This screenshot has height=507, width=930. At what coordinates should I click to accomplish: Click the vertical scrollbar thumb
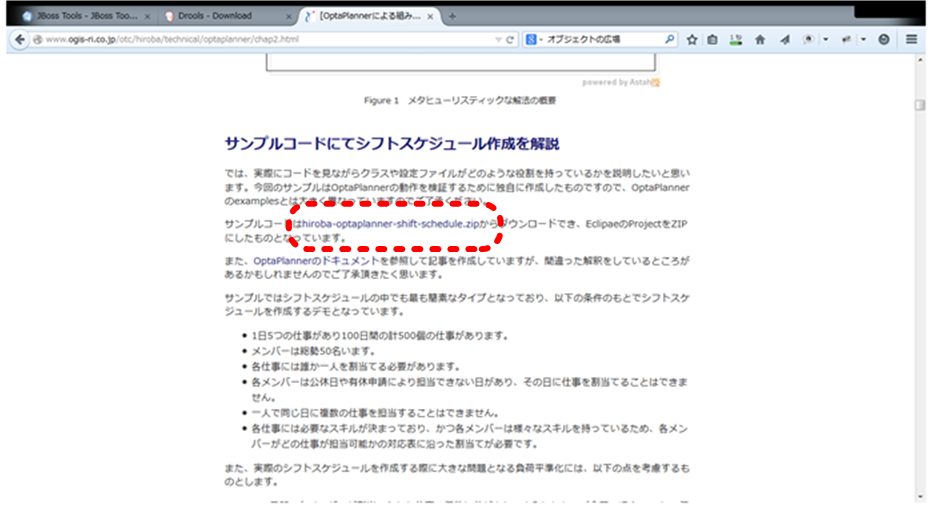(920, 105)
